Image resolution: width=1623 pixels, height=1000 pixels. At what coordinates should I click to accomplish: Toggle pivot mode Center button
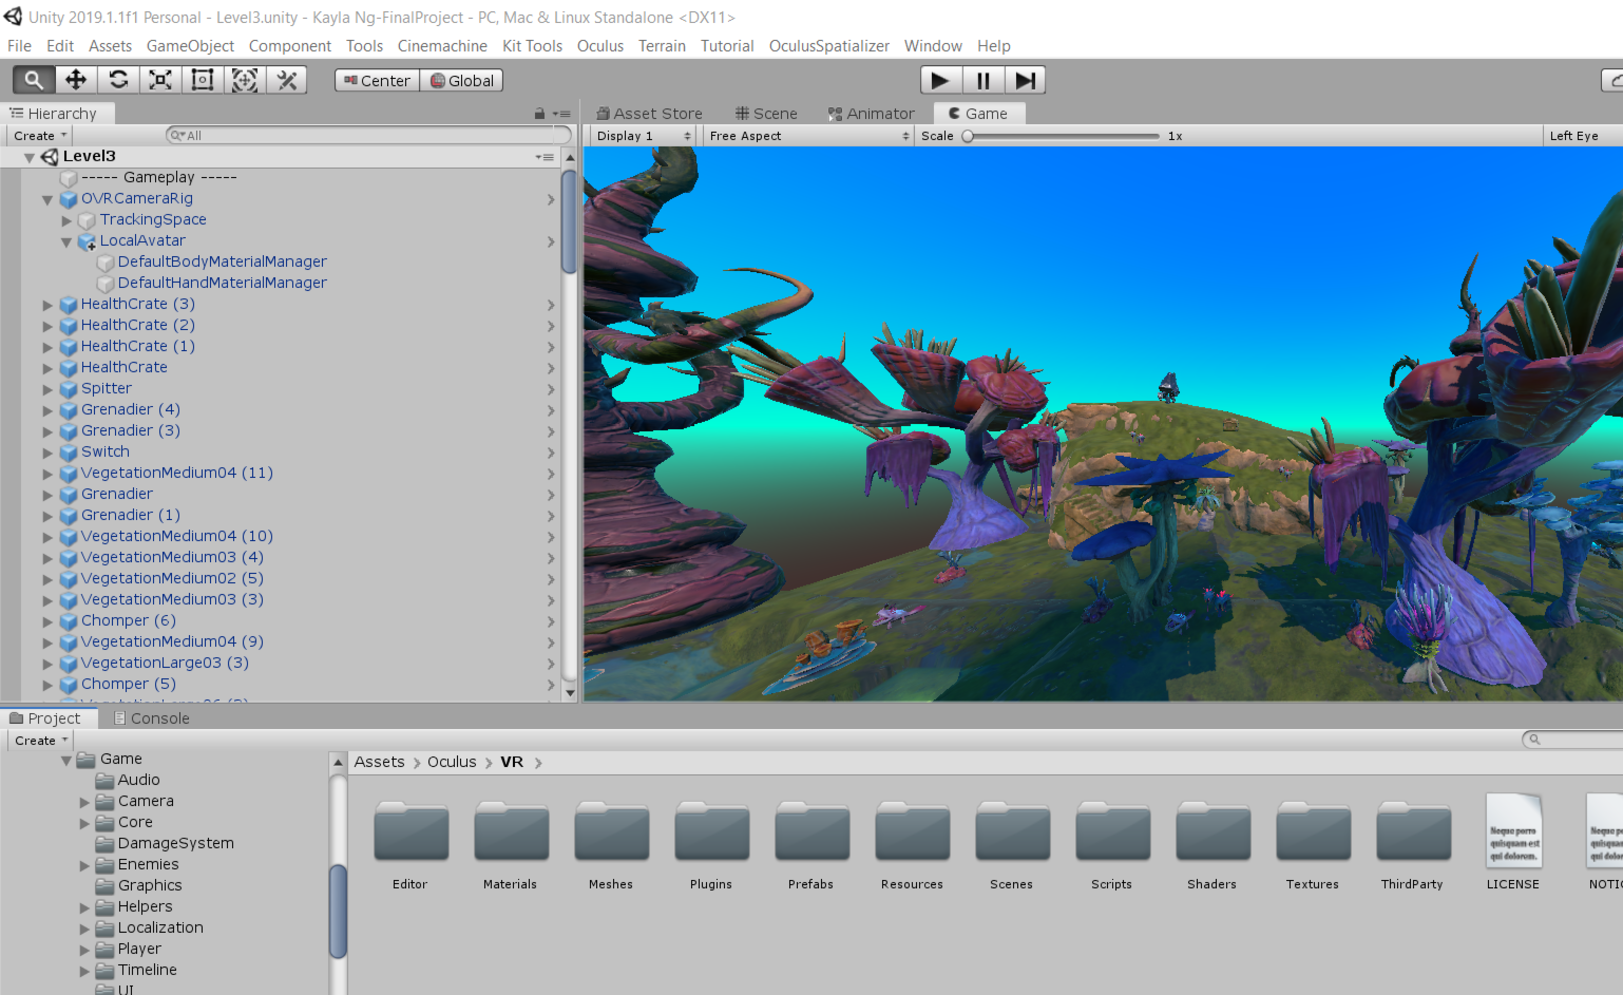(377, 81)
